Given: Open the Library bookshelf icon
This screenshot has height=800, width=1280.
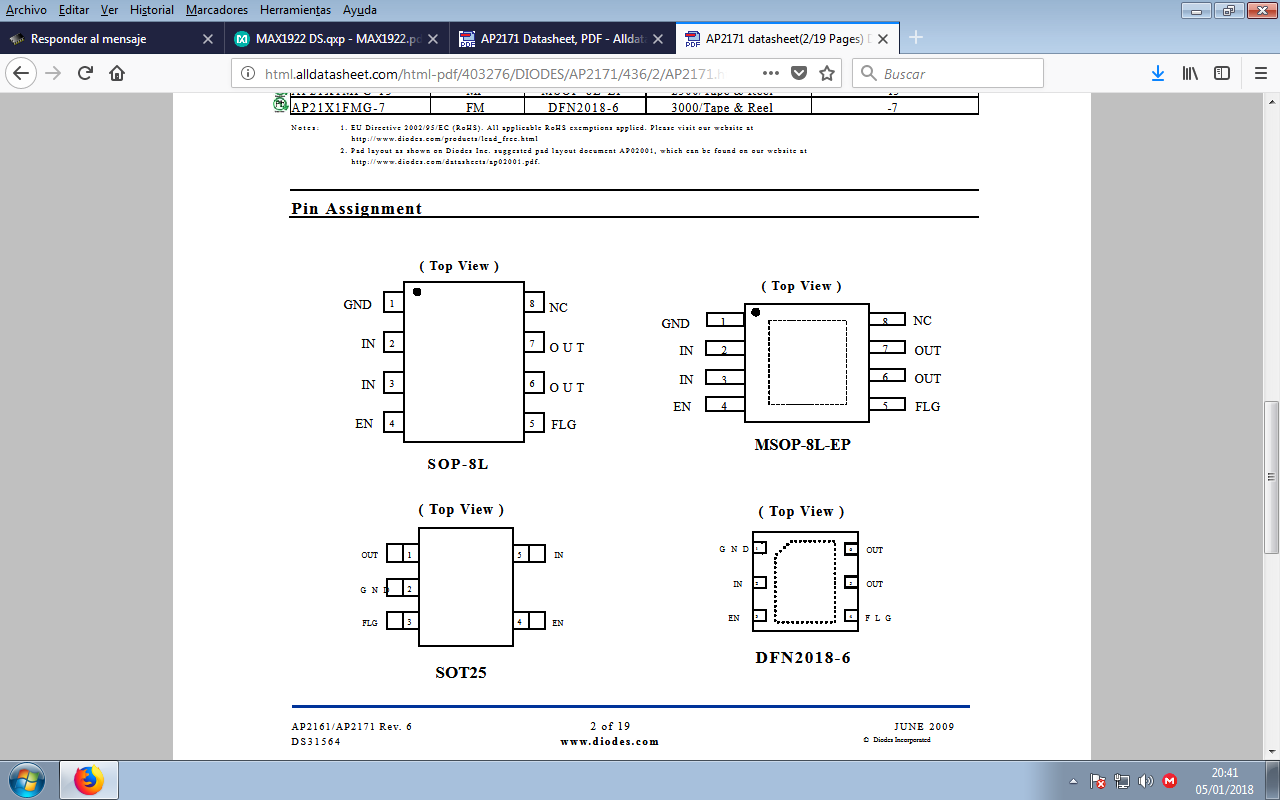Looking at the screenshot, I should pos(1190,73).
